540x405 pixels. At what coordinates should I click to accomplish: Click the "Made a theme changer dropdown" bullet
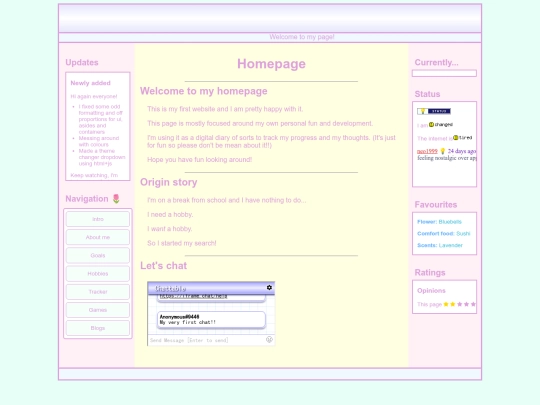pos(102,157)
